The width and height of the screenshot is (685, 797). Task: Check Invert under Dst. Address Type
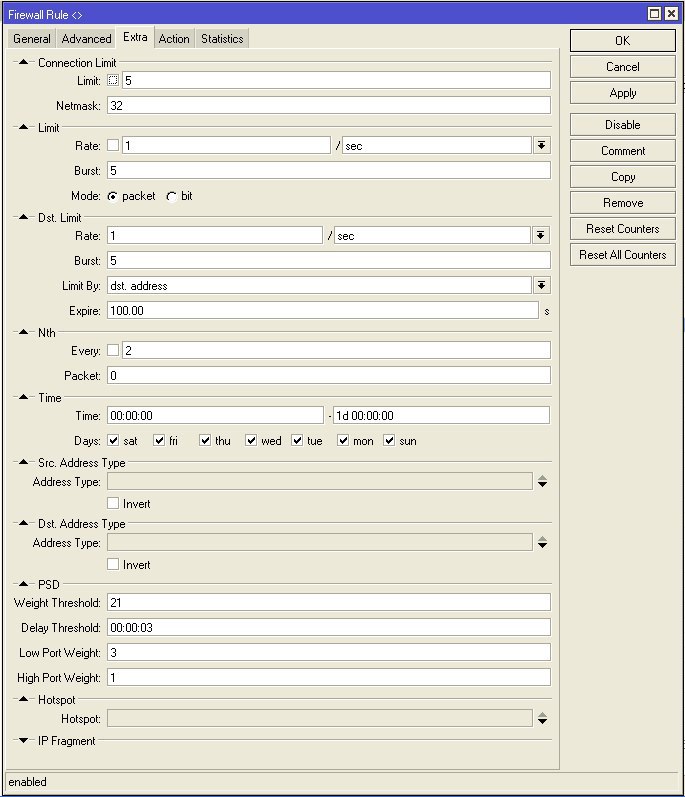[113, 565]
